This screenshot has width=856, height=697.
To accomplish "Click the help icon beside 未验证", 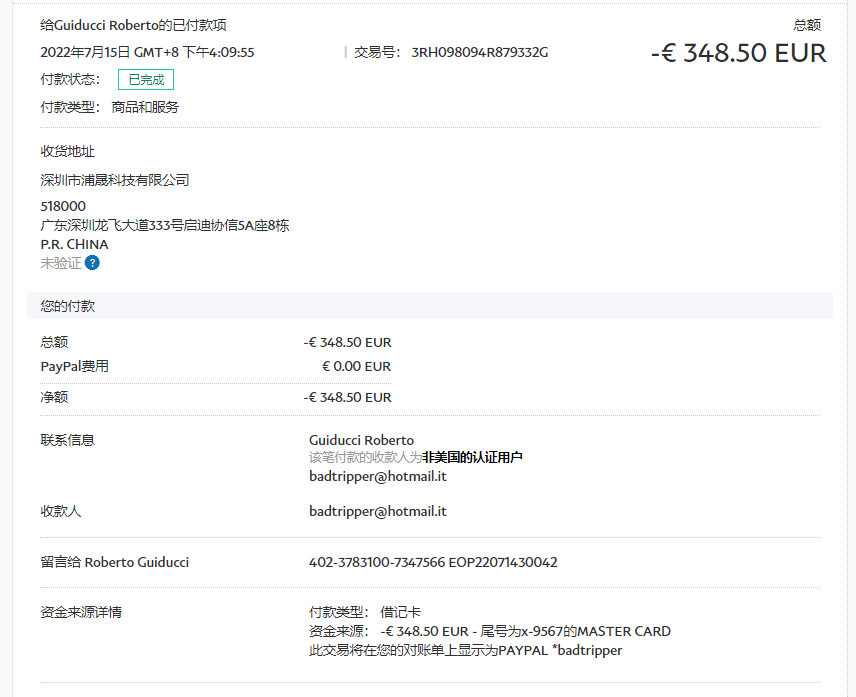I will [92, 263].
